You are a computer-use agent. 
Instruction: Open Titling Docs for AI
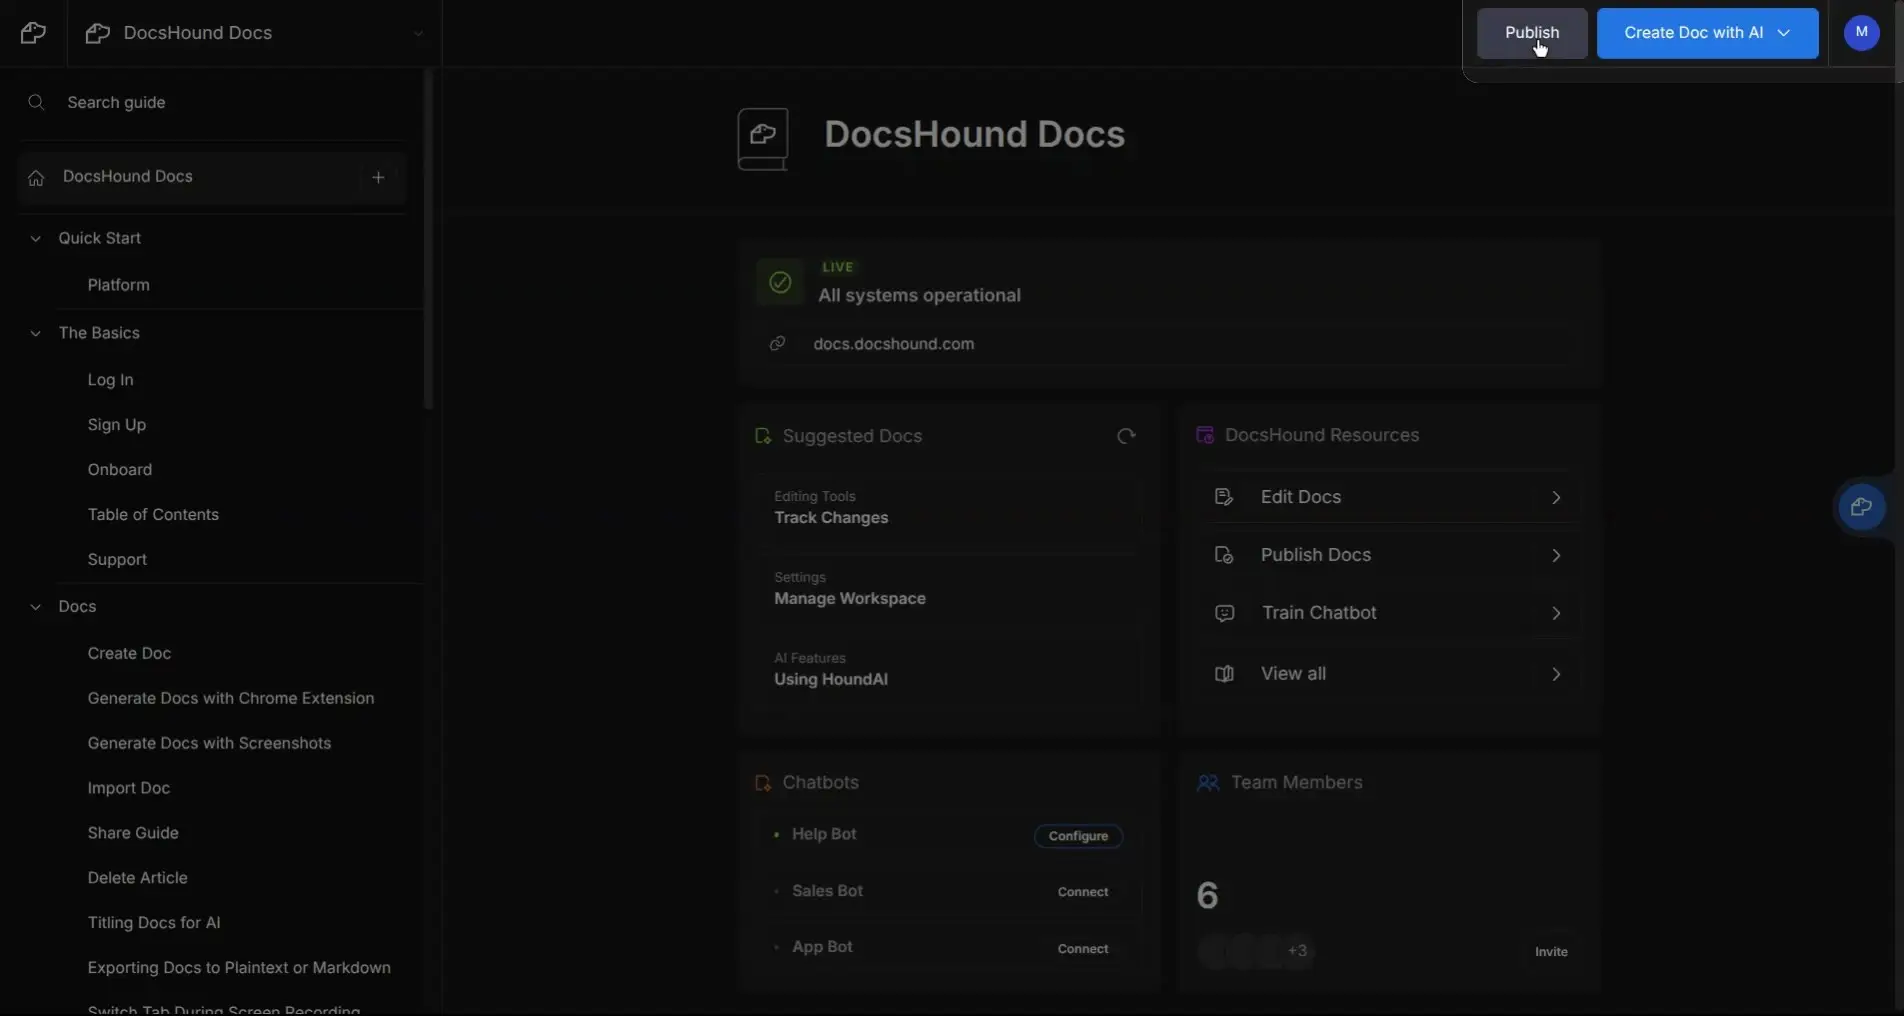154,923
